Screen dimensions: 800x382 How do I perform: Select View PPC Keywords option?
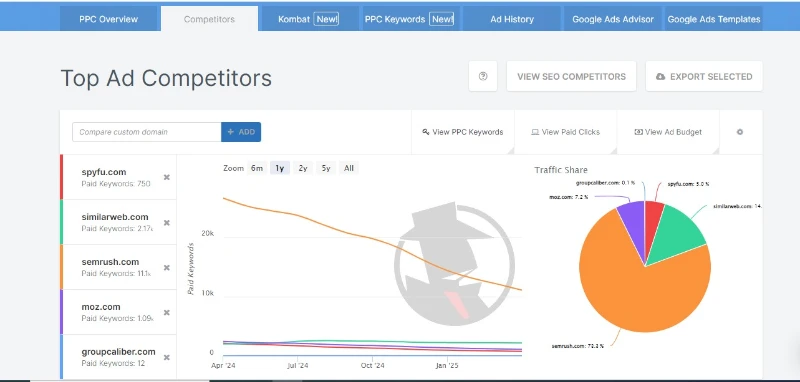point(463,132)
